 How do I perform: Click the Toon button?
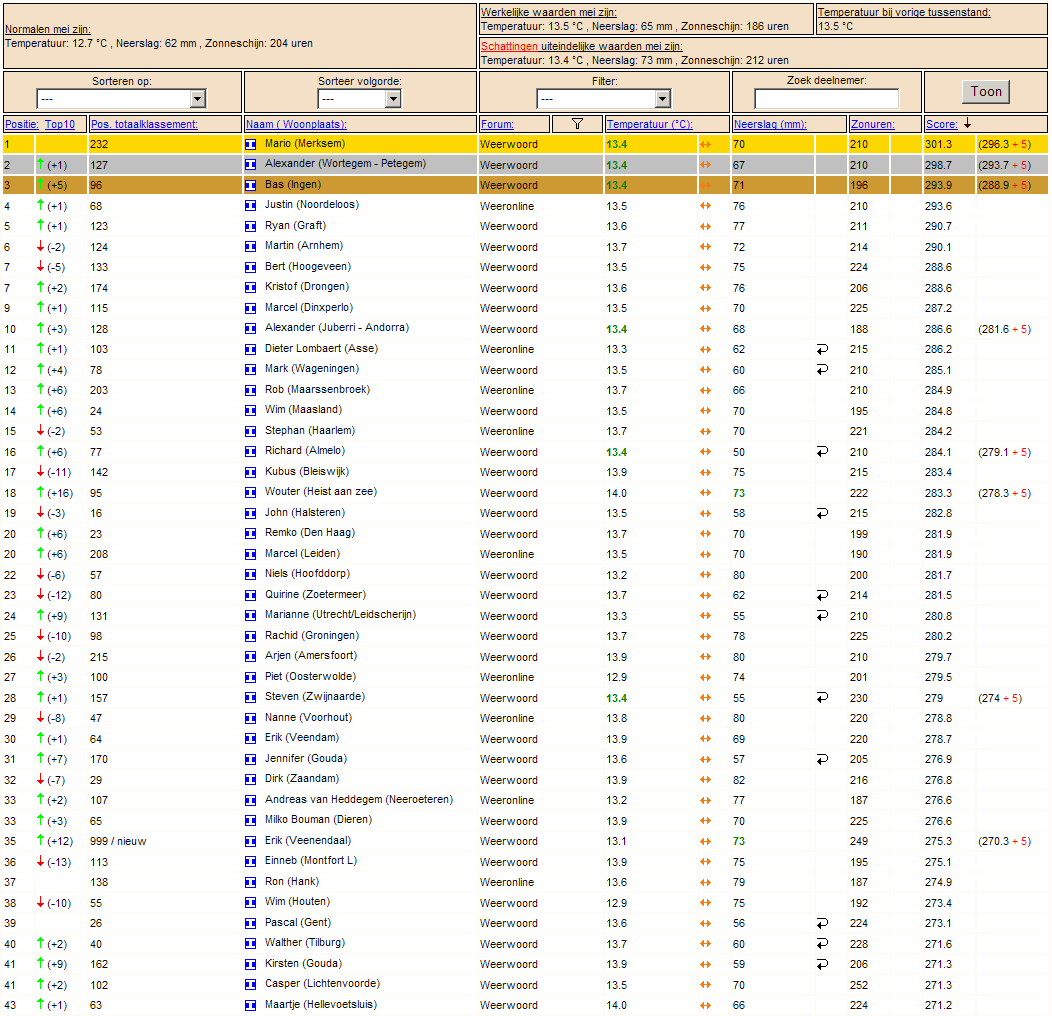coord(986,92)
